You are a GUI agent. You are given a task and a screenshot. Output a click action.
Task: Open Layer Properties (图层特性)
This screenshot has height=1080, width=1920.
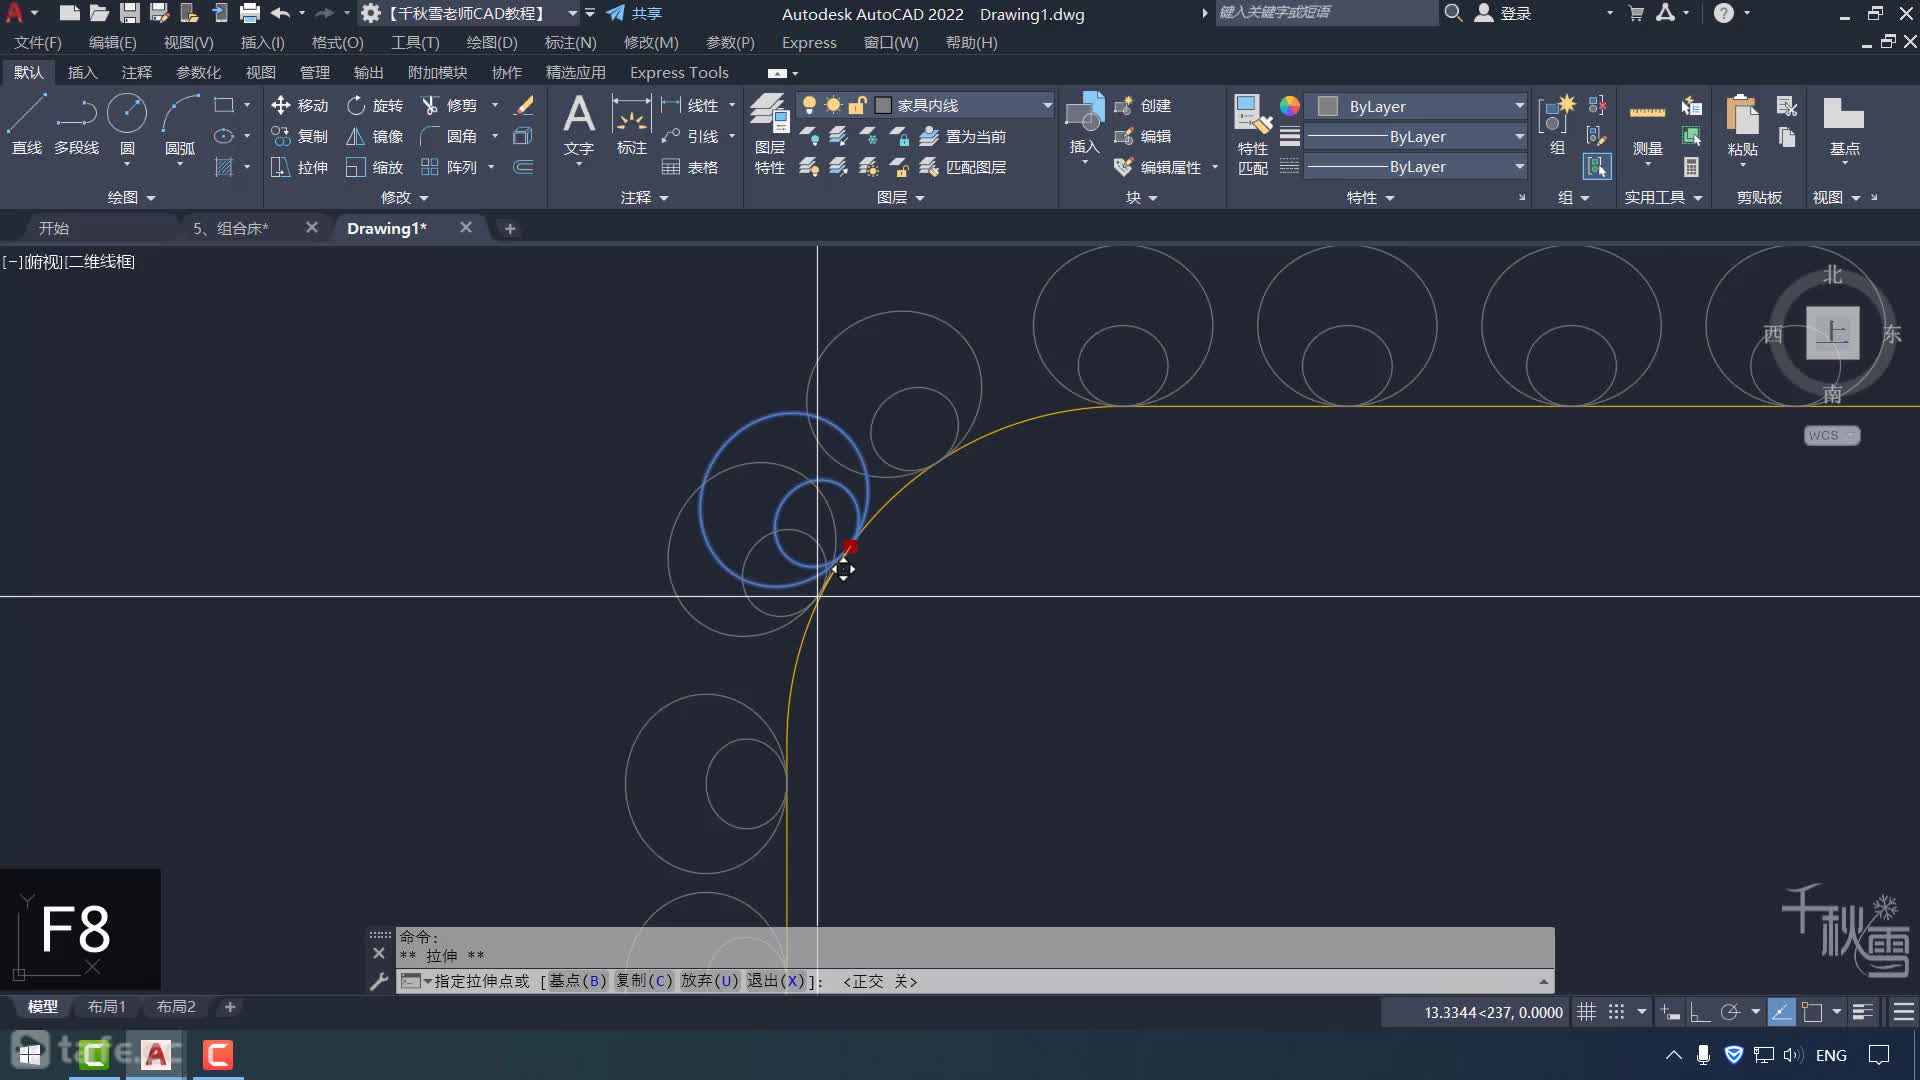pyautogui.click(x=769, y=133)
